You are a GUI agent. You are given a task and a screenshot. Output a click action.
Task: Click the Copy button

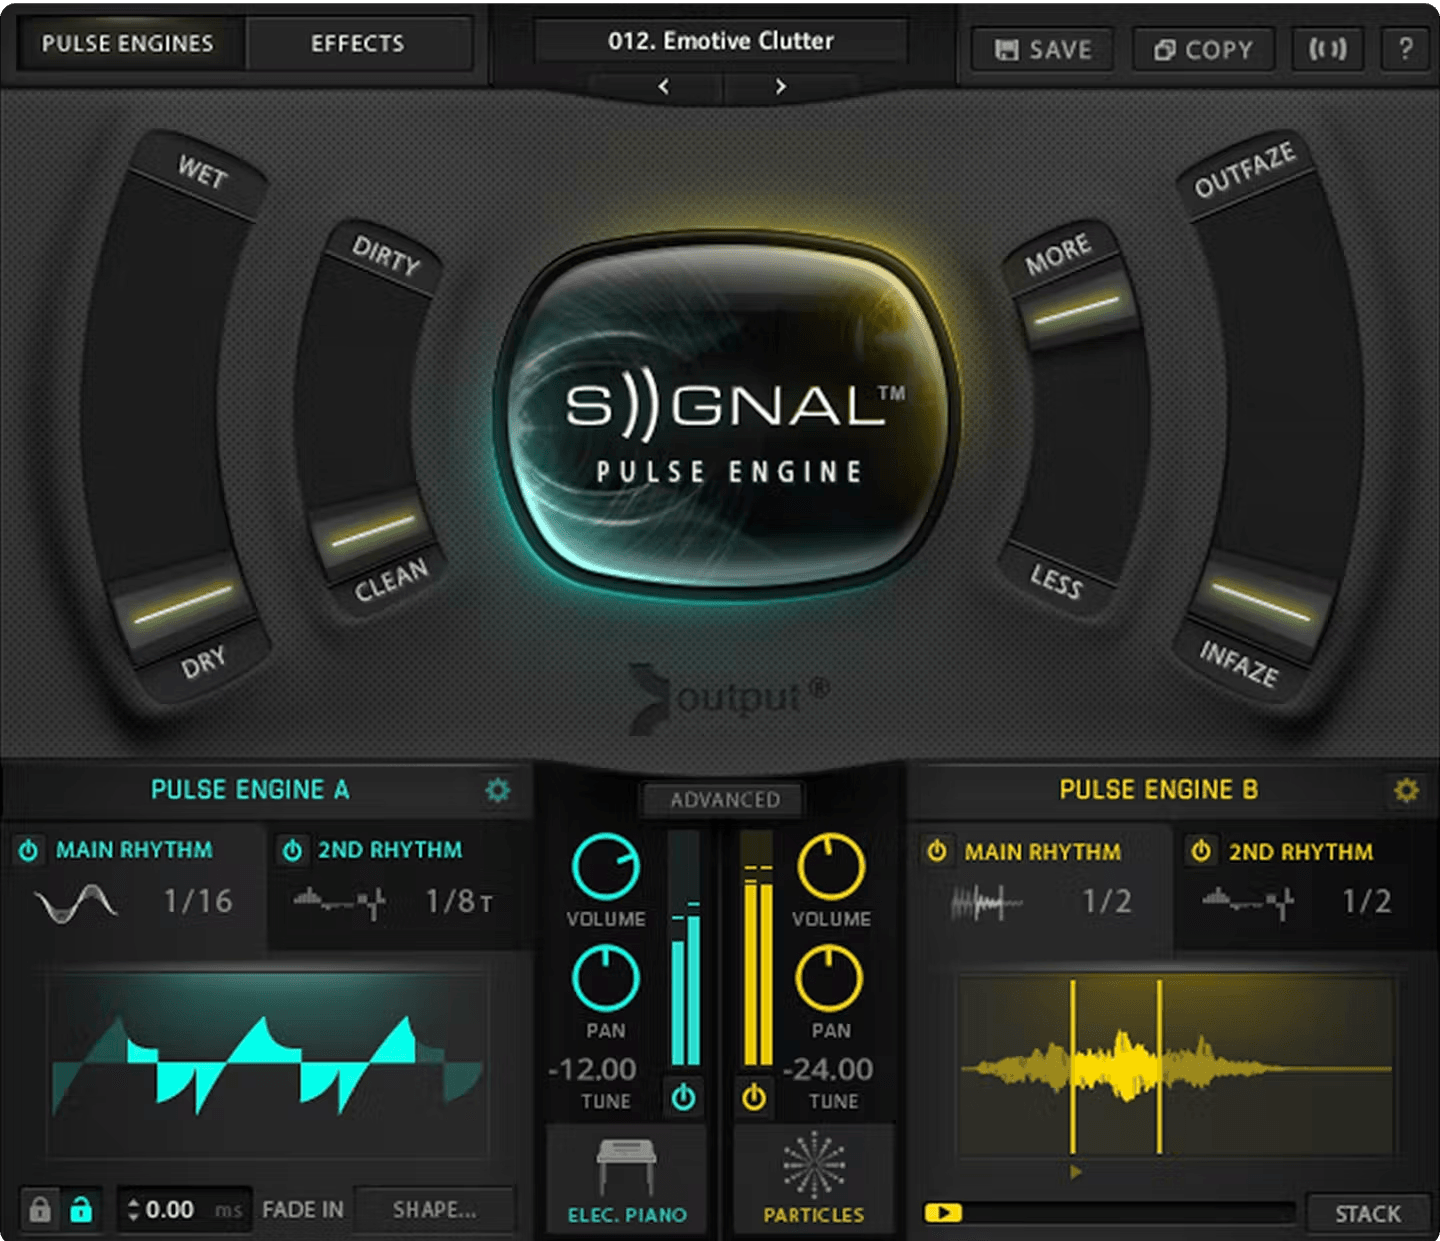coord(1204,49)
